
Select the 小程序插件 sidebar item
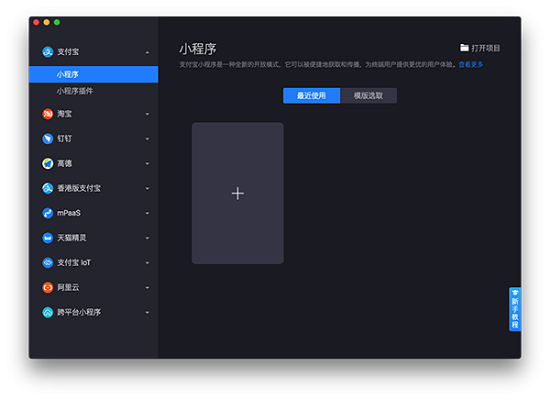[94, 91]
